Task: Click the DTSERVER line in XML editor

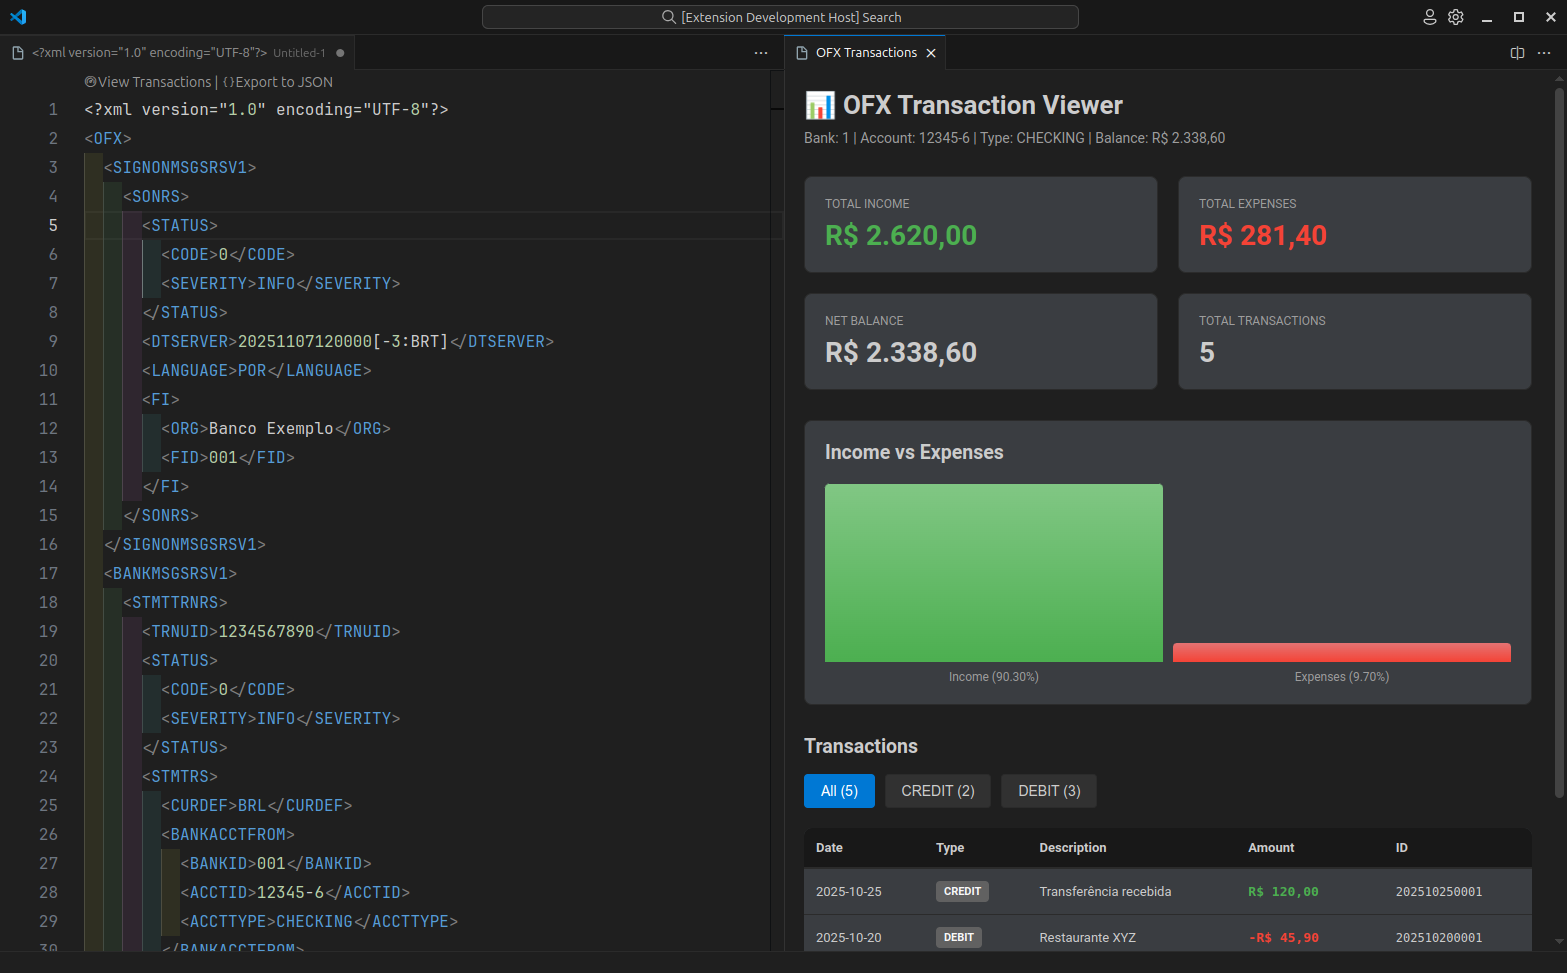Action: pos(348,341)
